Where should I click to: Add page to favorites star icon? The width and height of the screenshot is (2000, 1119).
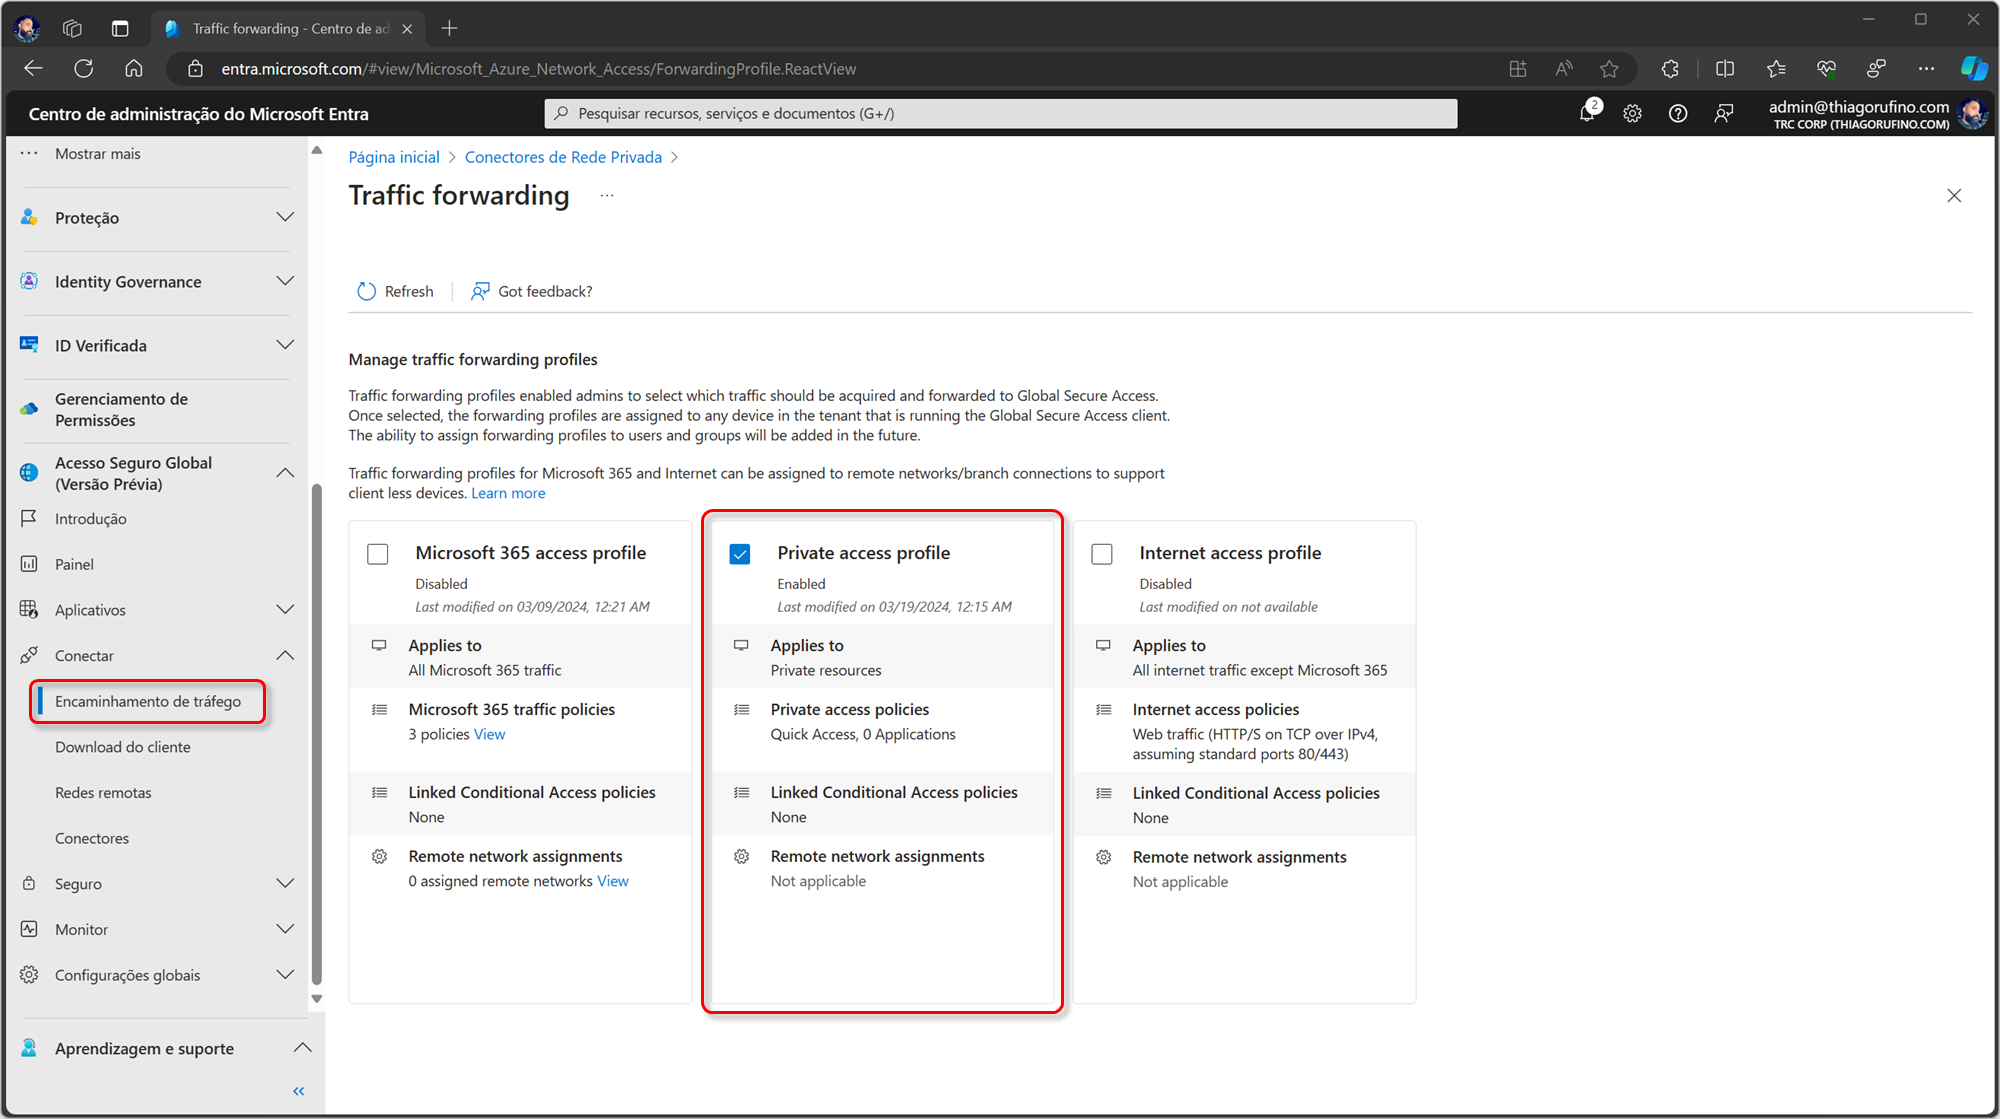[x=1609, y=69]
